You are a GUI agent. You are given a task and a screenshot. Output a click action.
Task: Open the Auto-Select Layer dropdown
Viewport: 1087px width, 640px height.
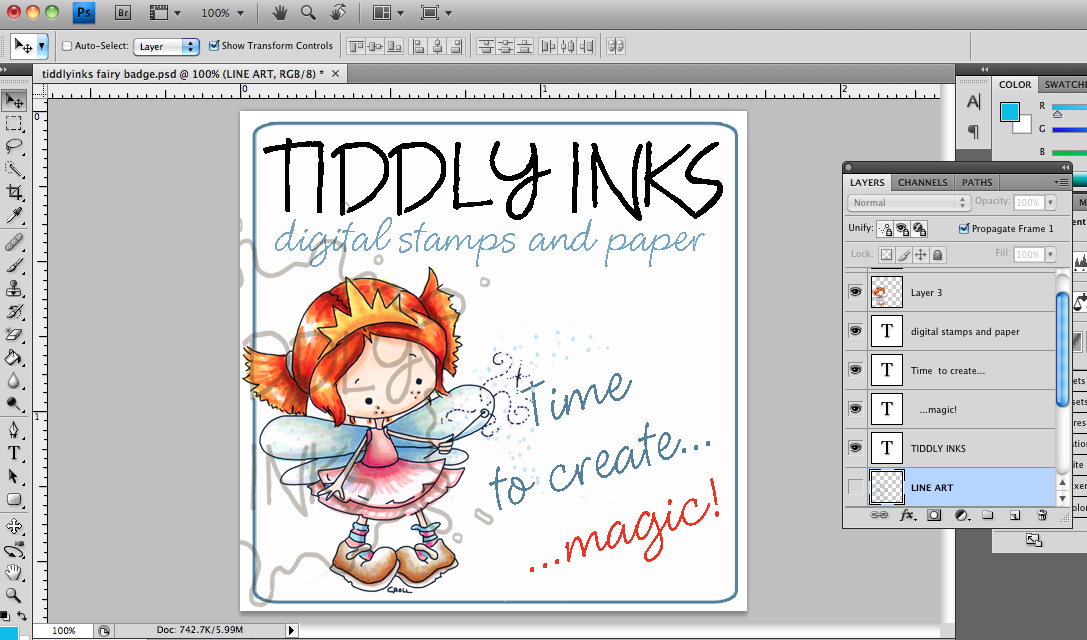(x=166, y=46)
